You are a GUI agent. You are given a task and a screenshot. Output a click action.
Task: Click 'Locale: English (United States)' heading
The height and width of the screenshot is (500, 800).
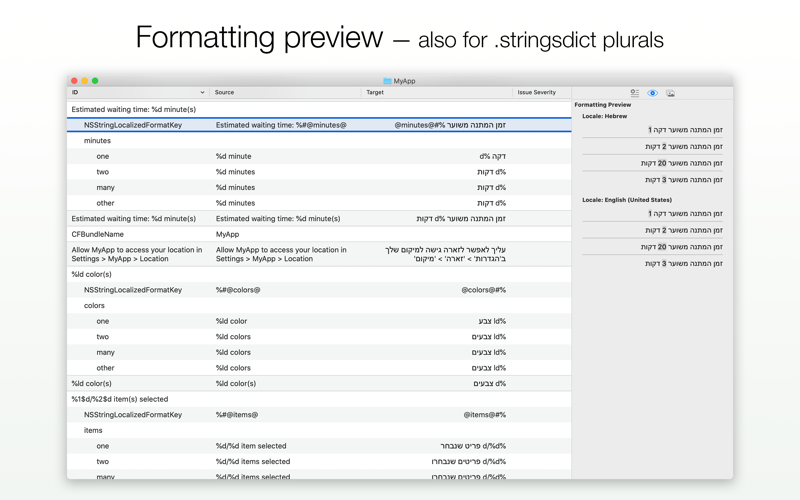(627, 200)
